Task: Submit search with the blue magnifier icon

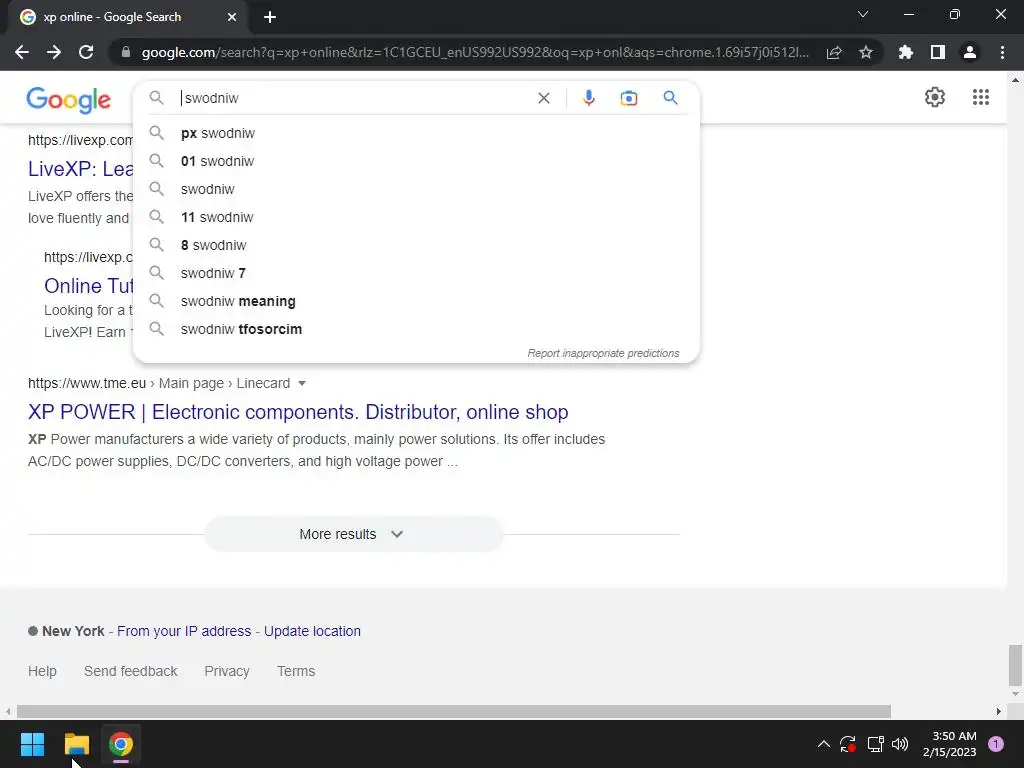Action: (670, 98)
